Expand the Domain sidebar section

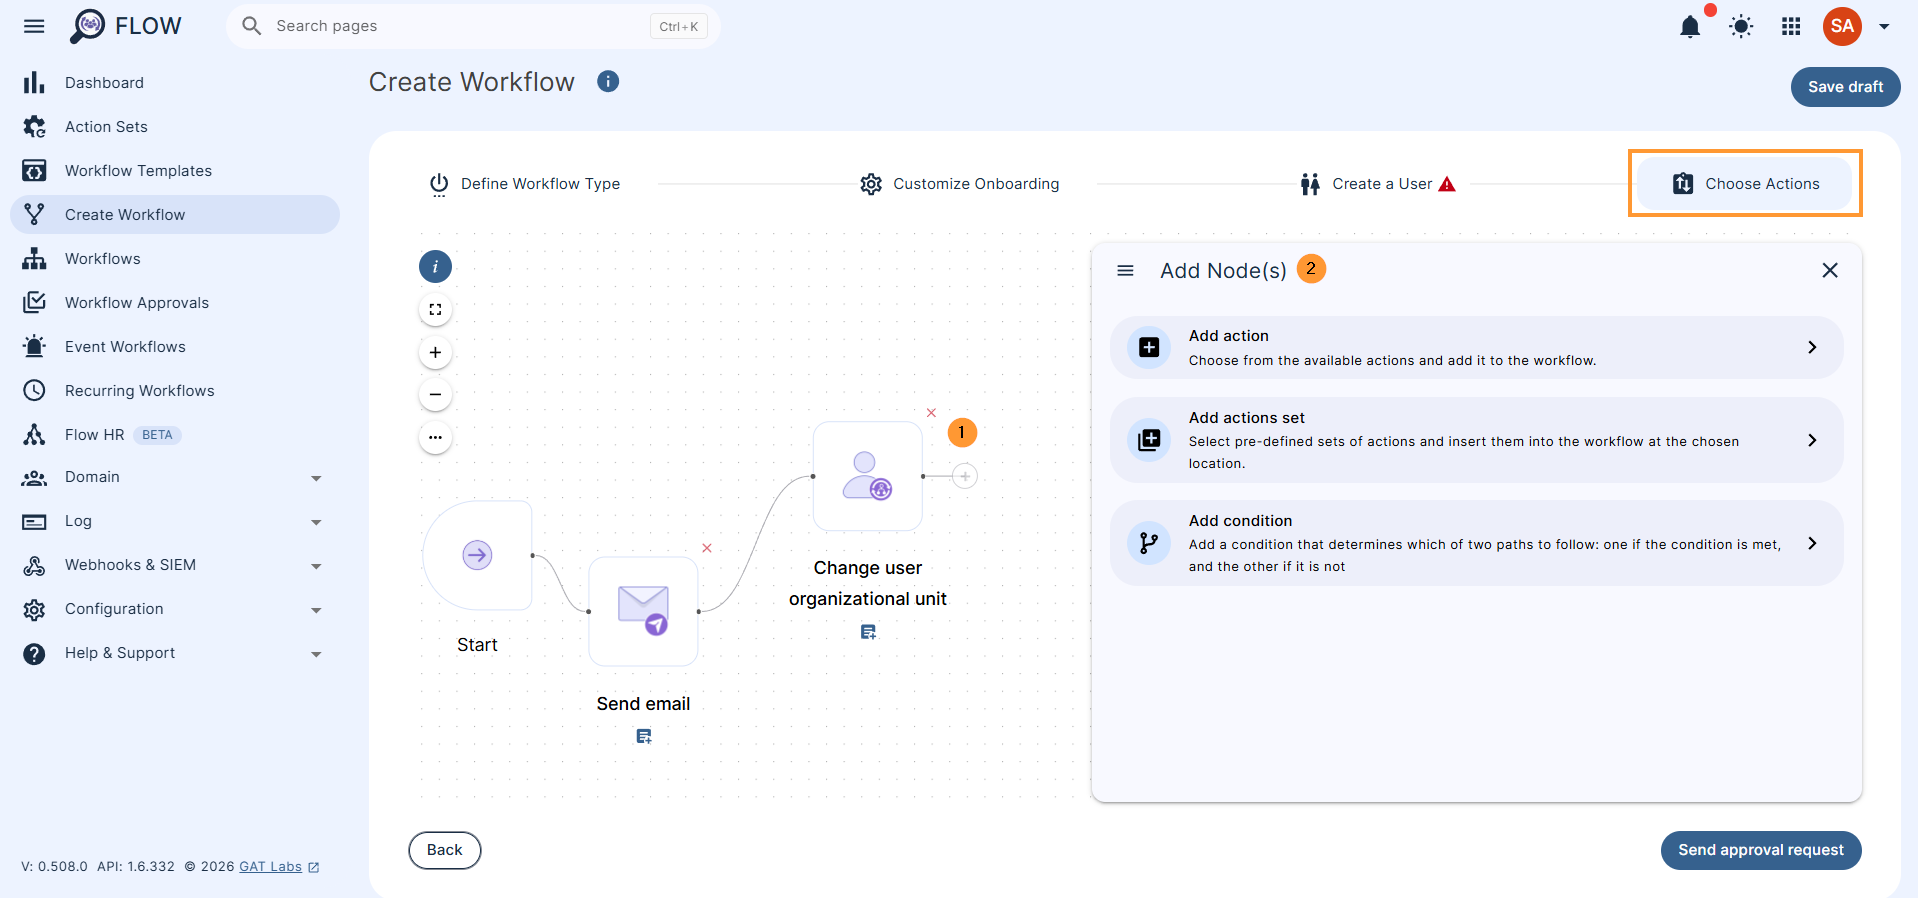175,477
